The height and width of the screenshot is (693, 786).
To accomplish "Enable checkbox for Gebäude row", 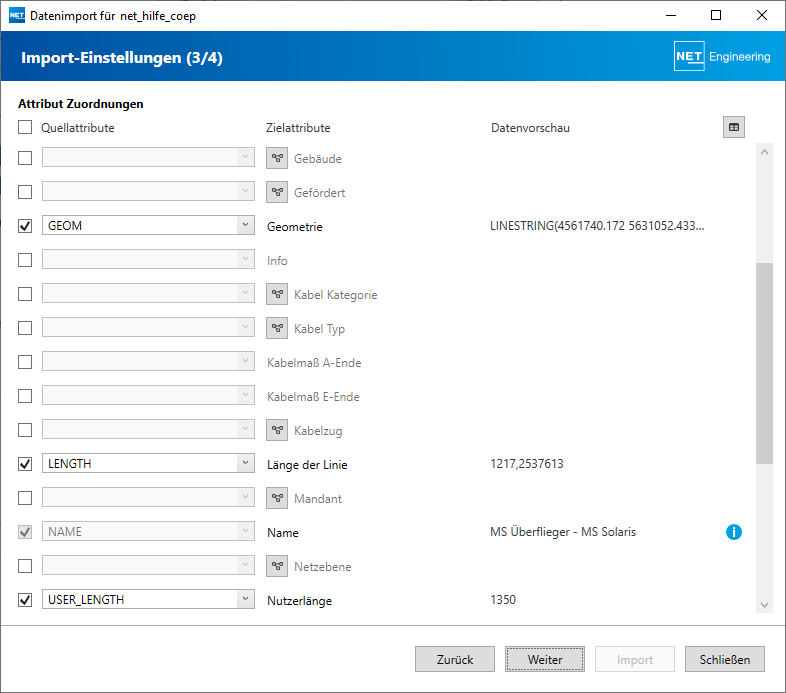I will point(25,158).
